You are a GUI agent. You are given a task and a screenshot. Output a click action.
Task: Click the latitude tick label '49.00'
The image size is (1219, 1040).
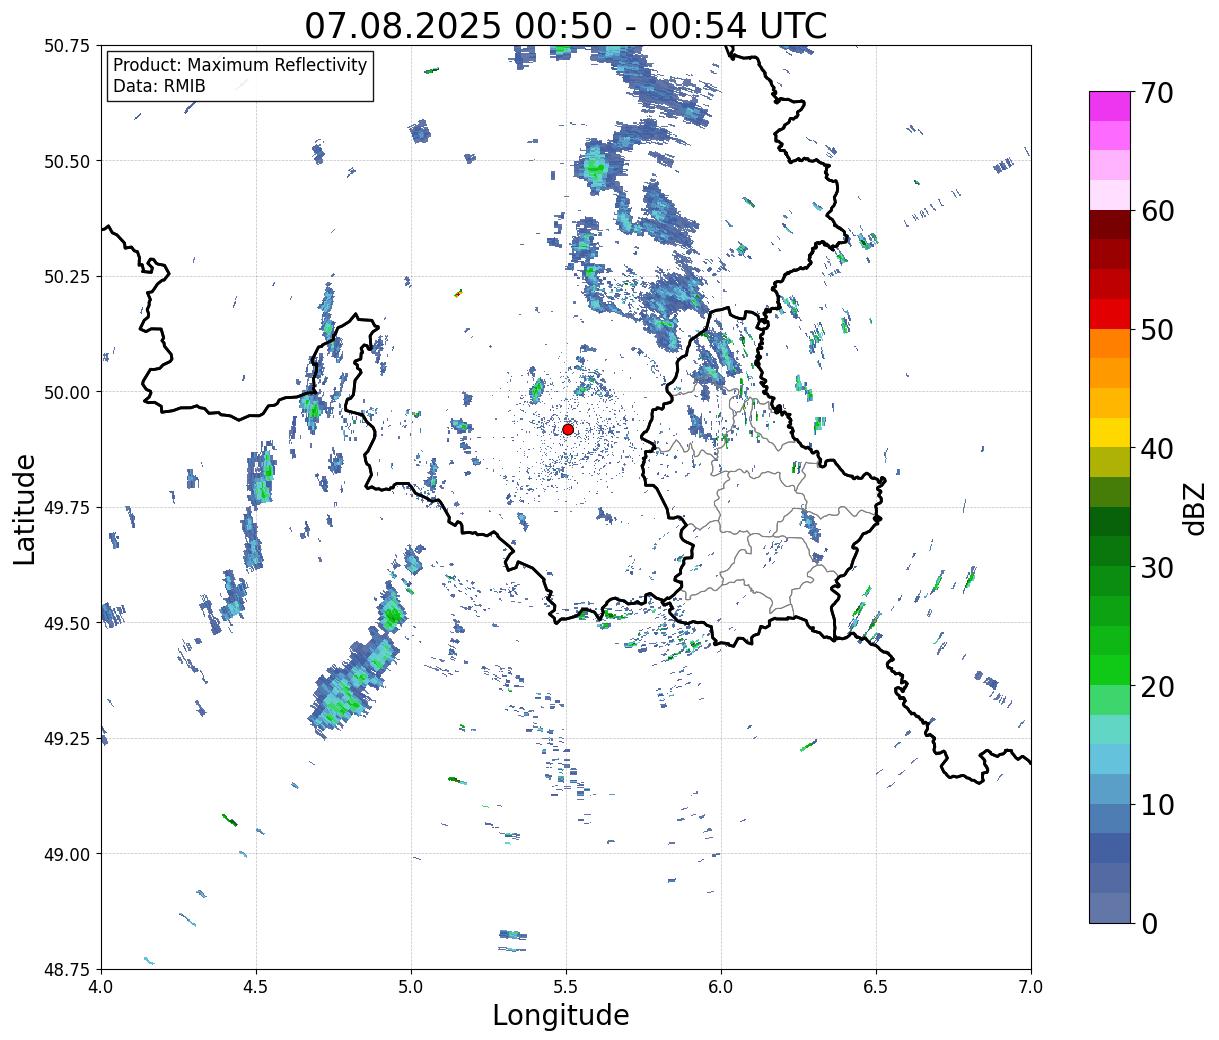pos(66,854)
